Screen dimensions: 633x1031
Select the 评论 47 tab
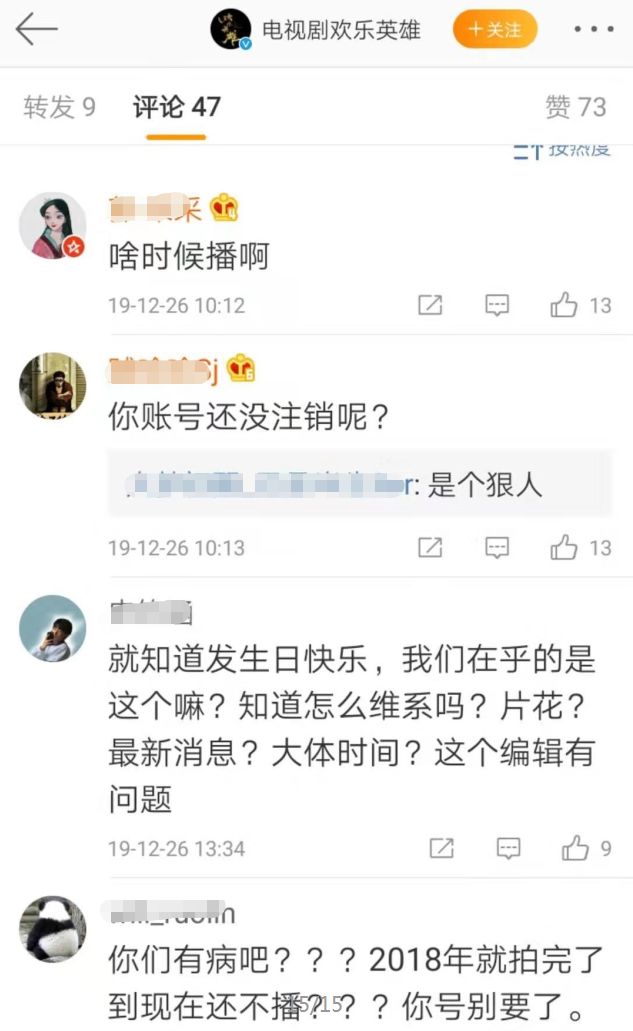pos(177,107)
